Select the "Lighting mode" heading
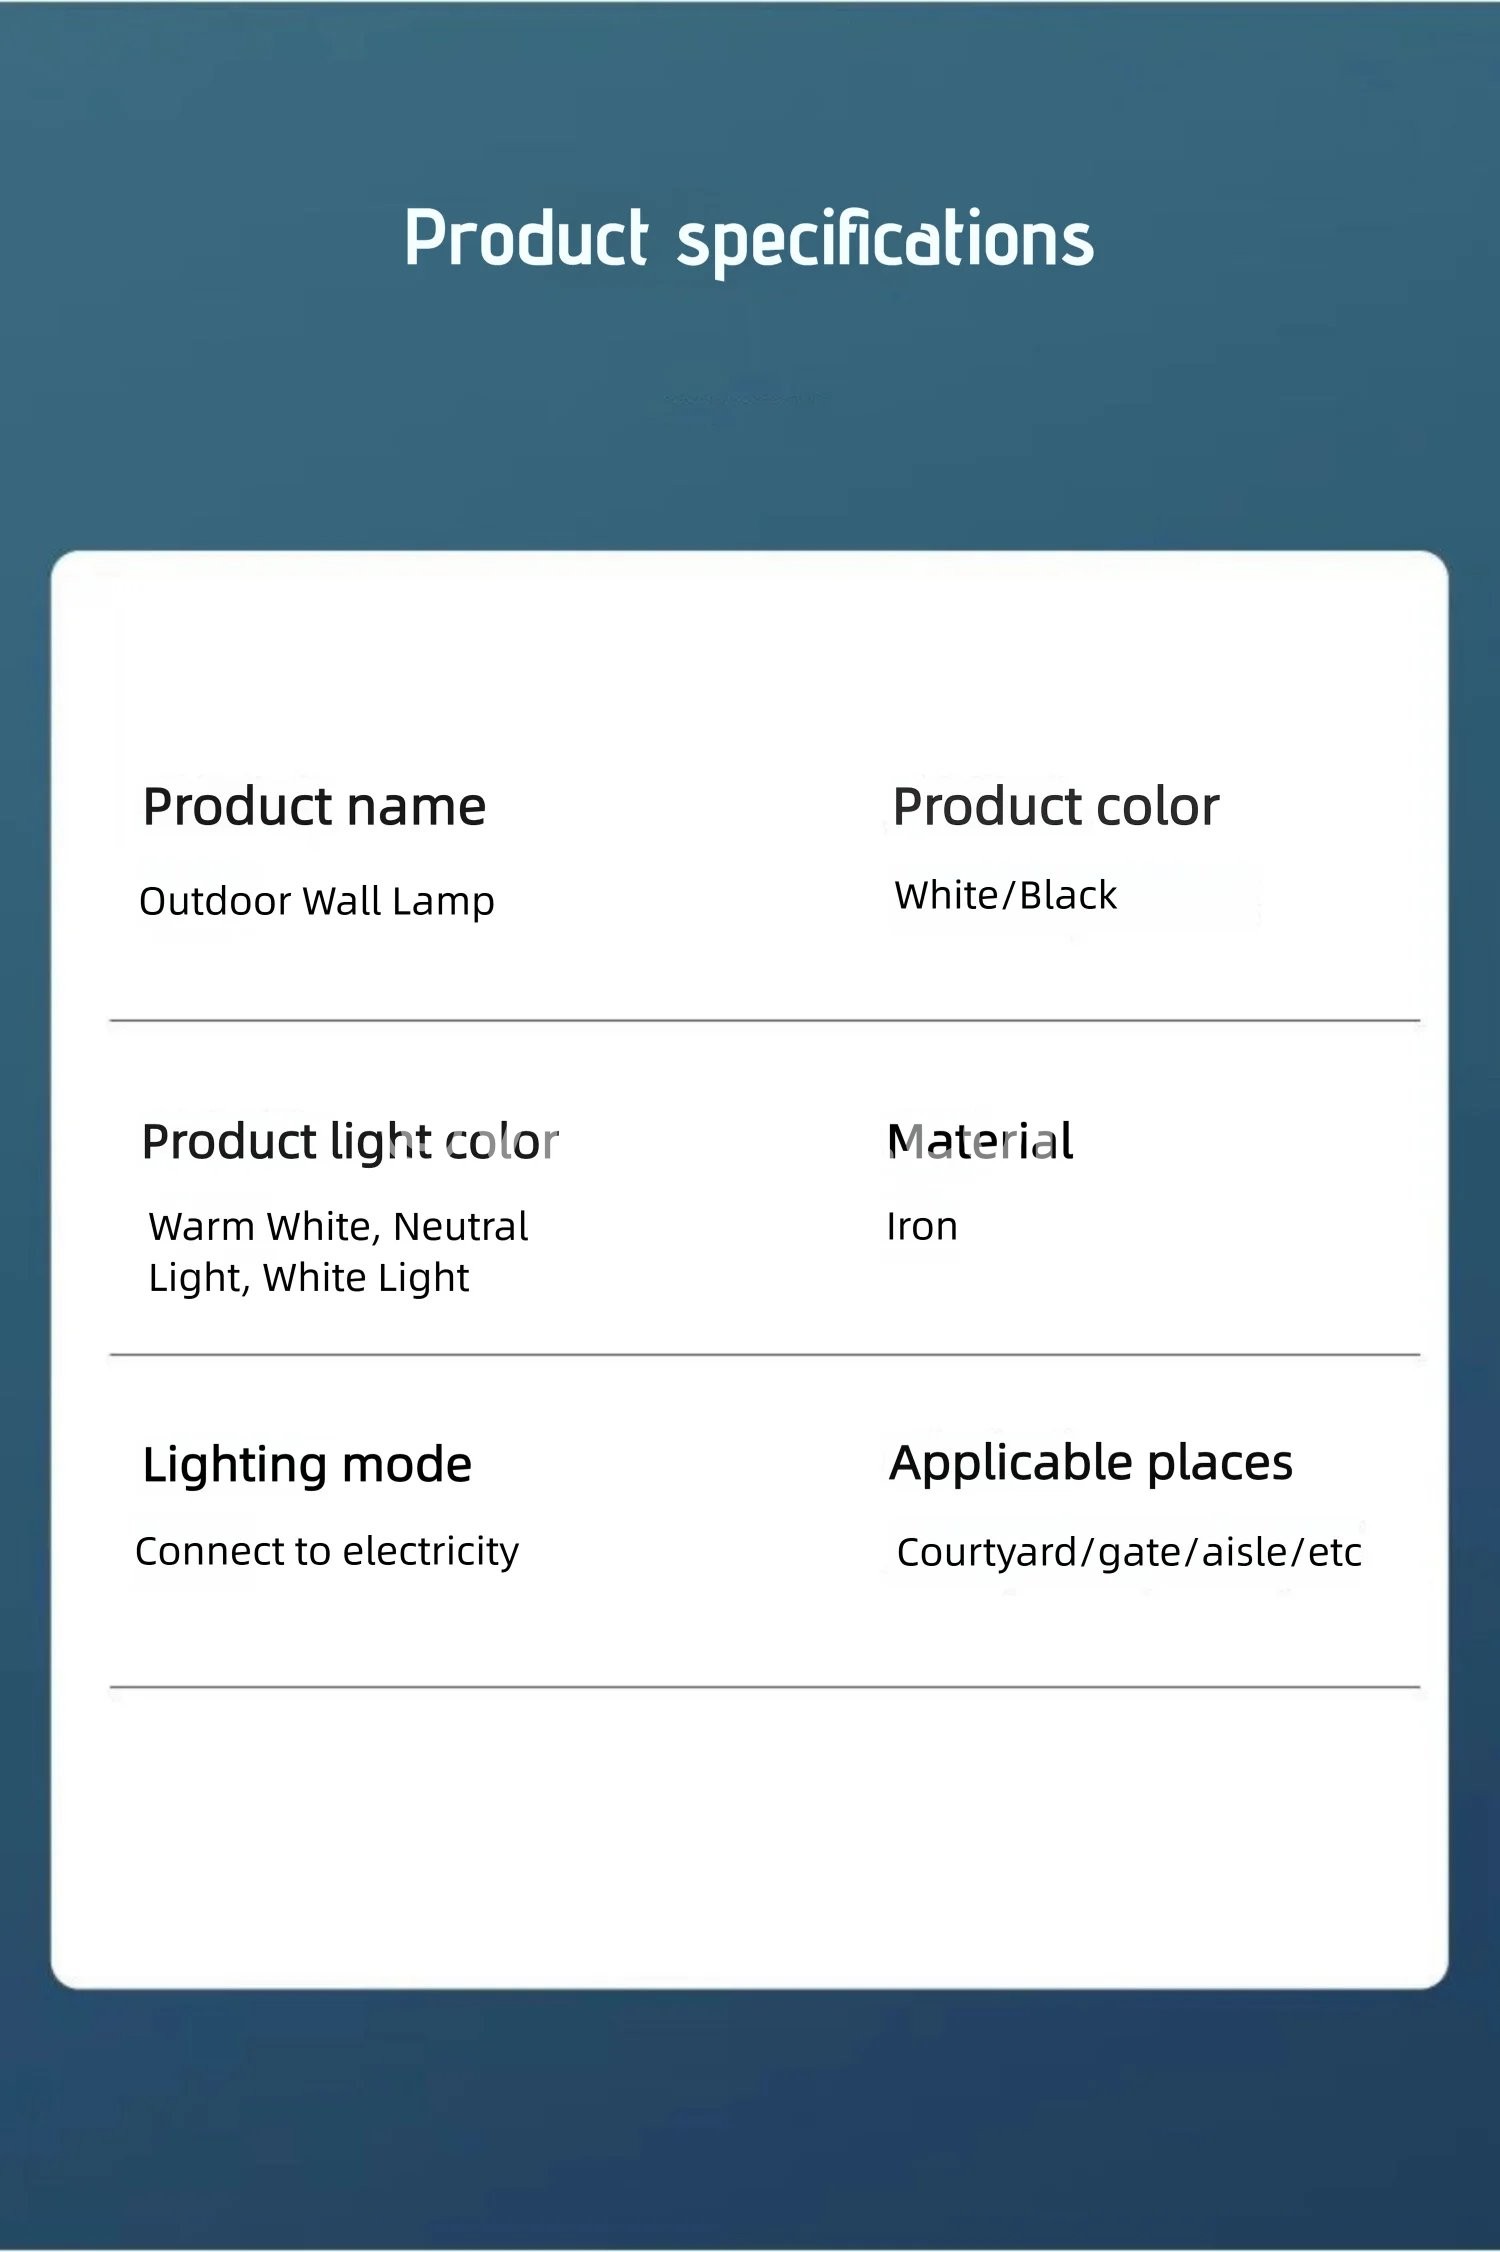This screenshot has width=1500, height=2252. point(307,1465)
